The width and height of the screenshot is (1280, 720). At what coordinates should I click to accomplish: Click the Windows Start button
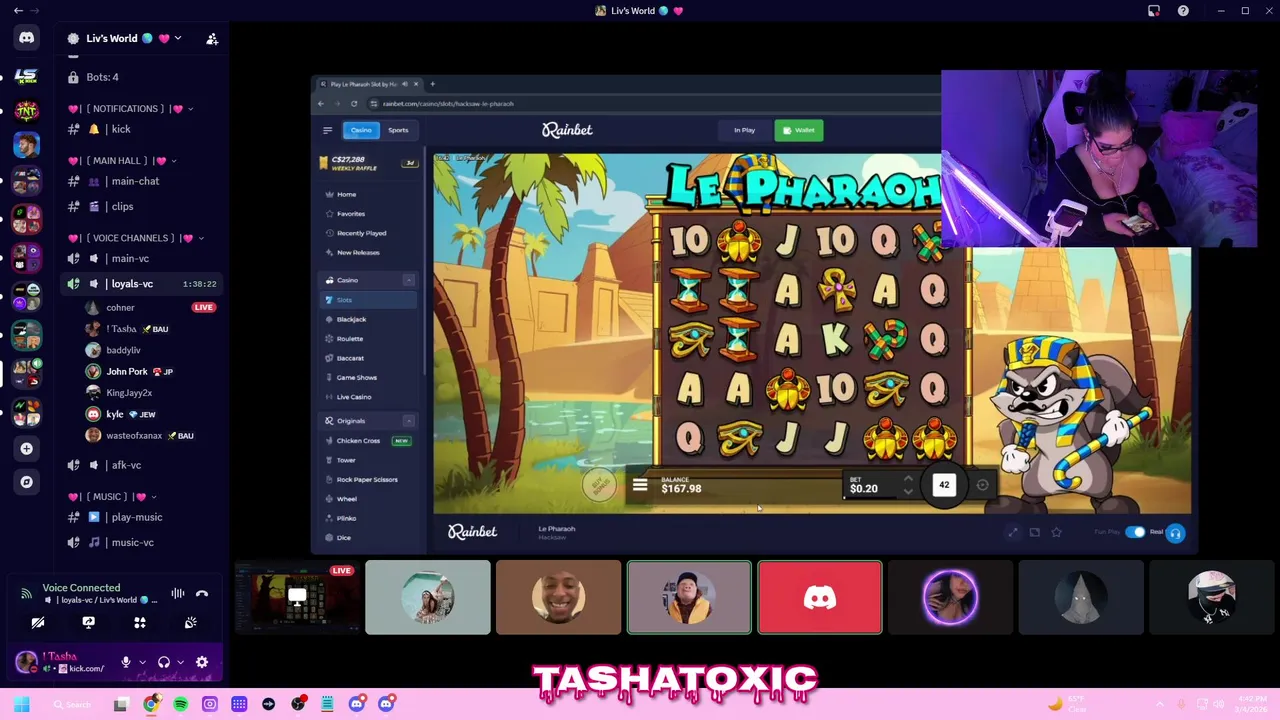click(21, 704)
